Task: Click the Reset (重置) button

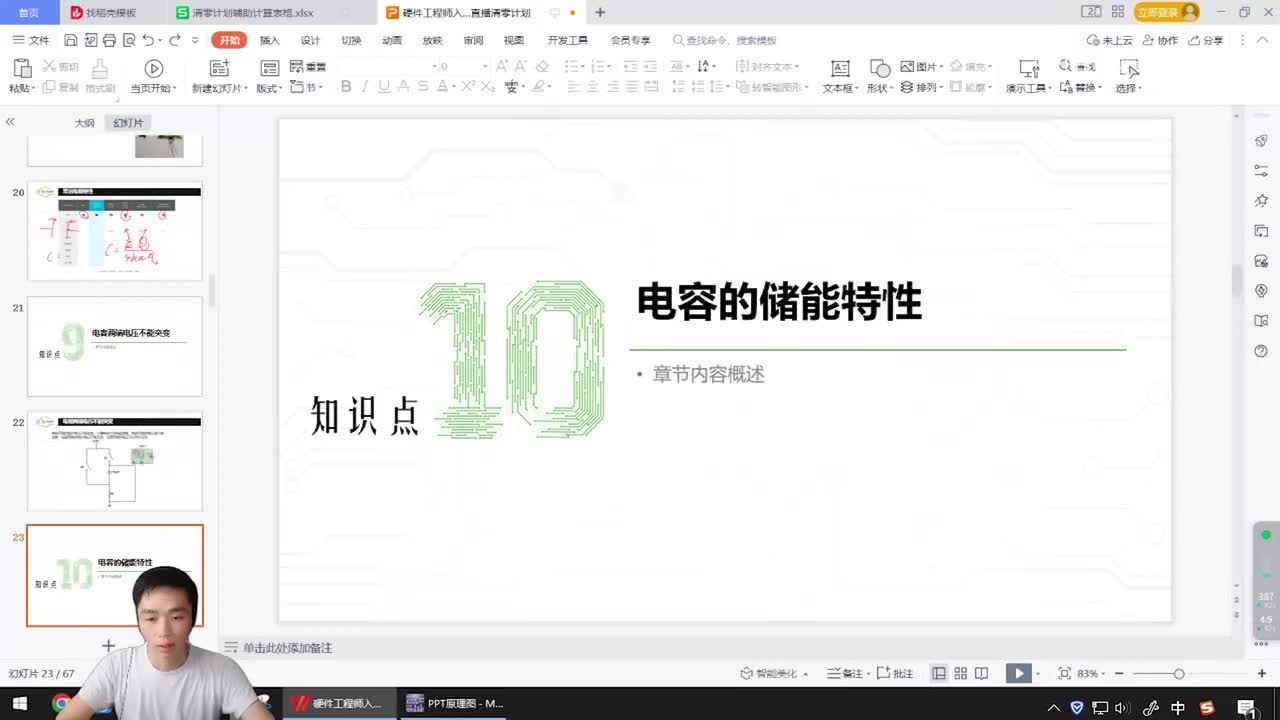Action: (x=308, y=66)
